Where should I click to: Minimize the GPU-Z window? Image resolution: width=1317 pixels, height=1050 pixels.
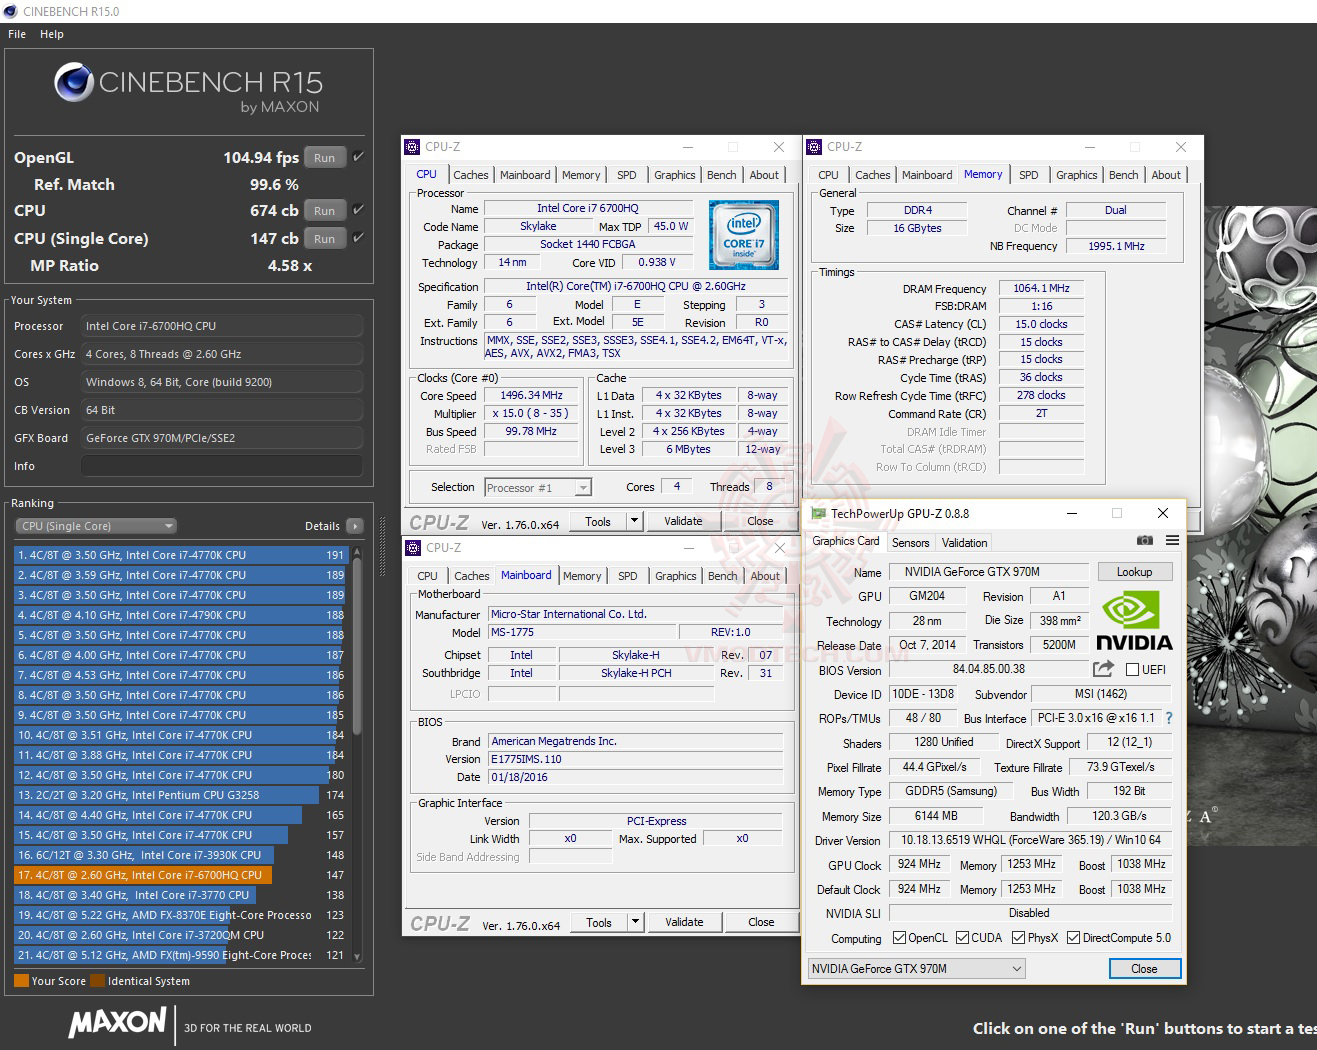[x=1071, y=513]
